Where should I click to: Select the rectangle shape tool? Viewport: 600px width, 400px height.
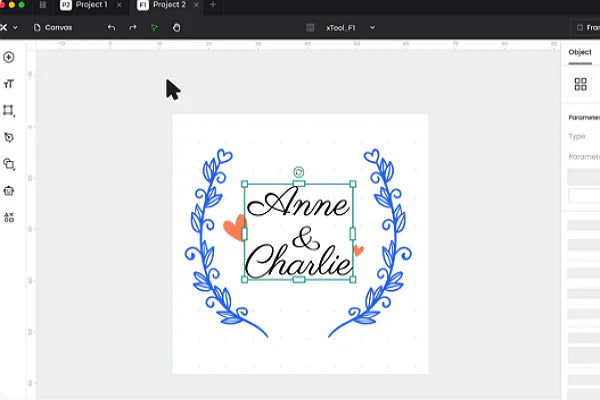(9, 111)
